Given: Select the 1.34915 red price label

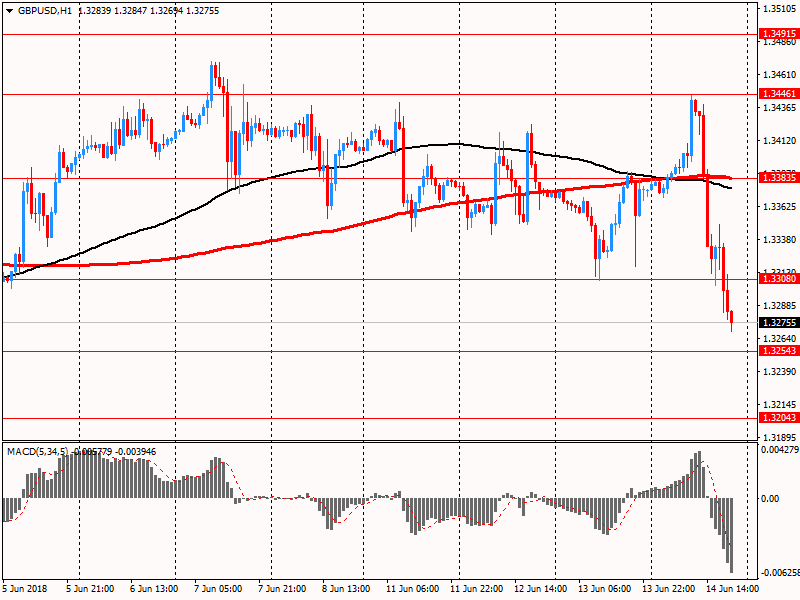Looking at the screenshot, I should pyautogui.click(x=778, y=34).
